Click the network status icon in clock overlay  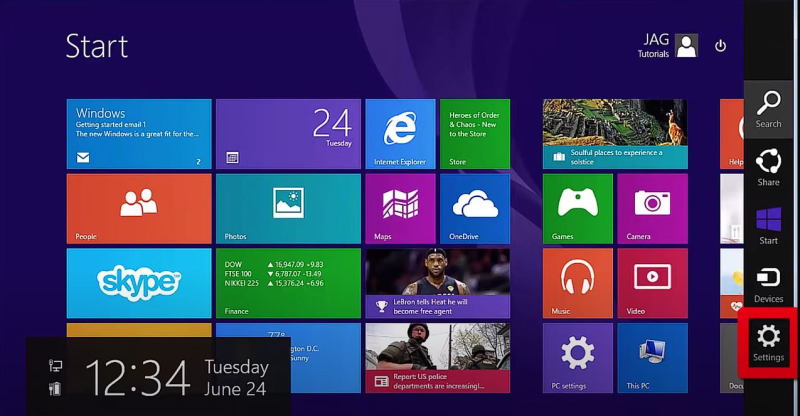point(55,365)
